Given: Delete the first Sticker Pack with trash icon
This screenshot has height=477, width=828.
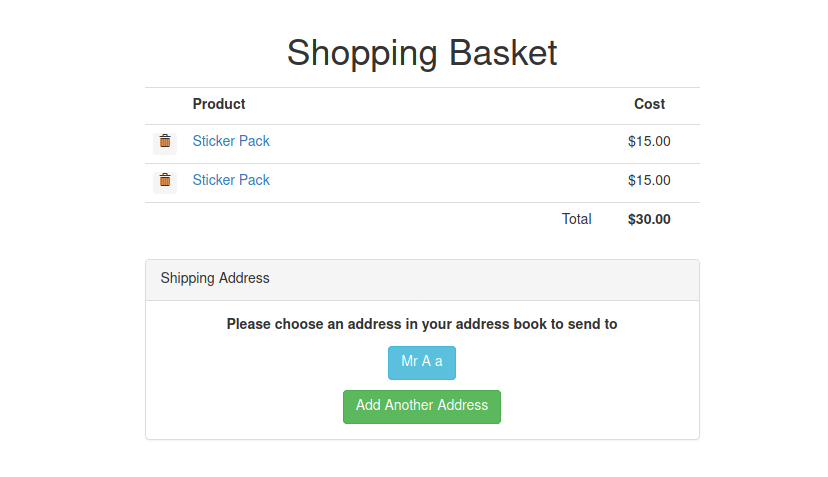Looking at the screenshot, I should coord(165,142).
